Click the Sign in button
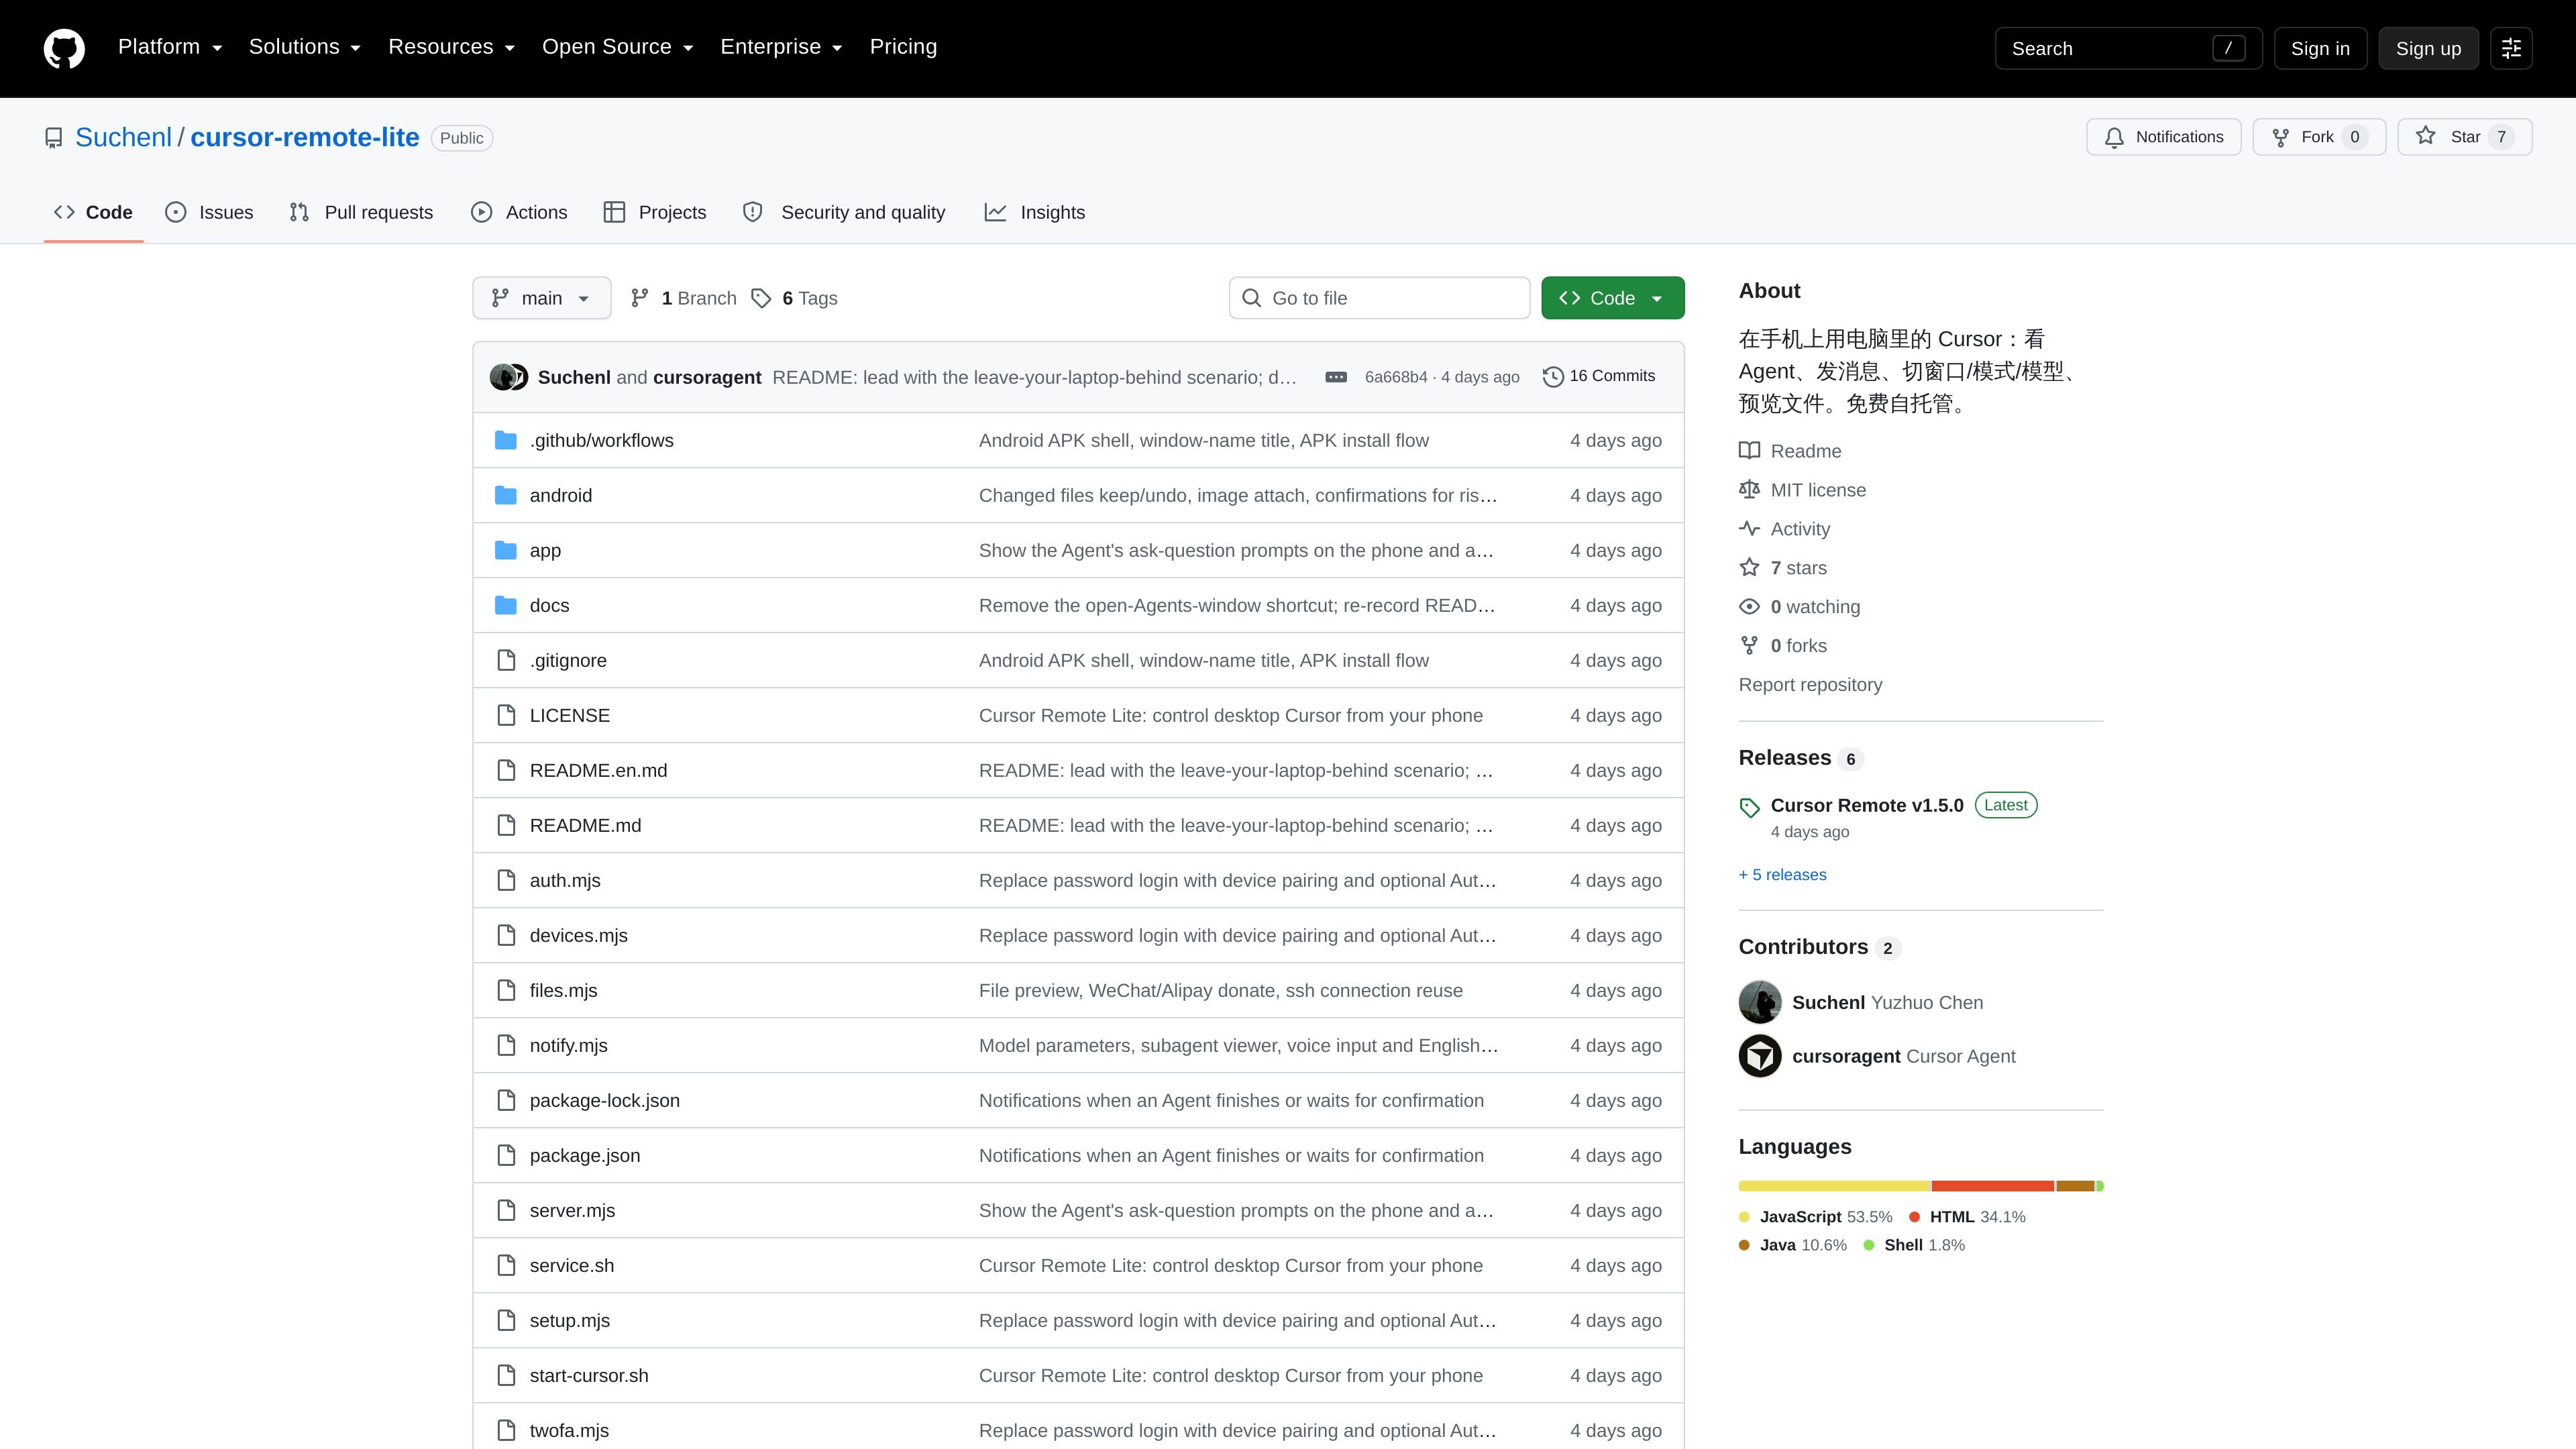The width and height of the screenshot is (2576, 1449). click(x=2320, y=48)
